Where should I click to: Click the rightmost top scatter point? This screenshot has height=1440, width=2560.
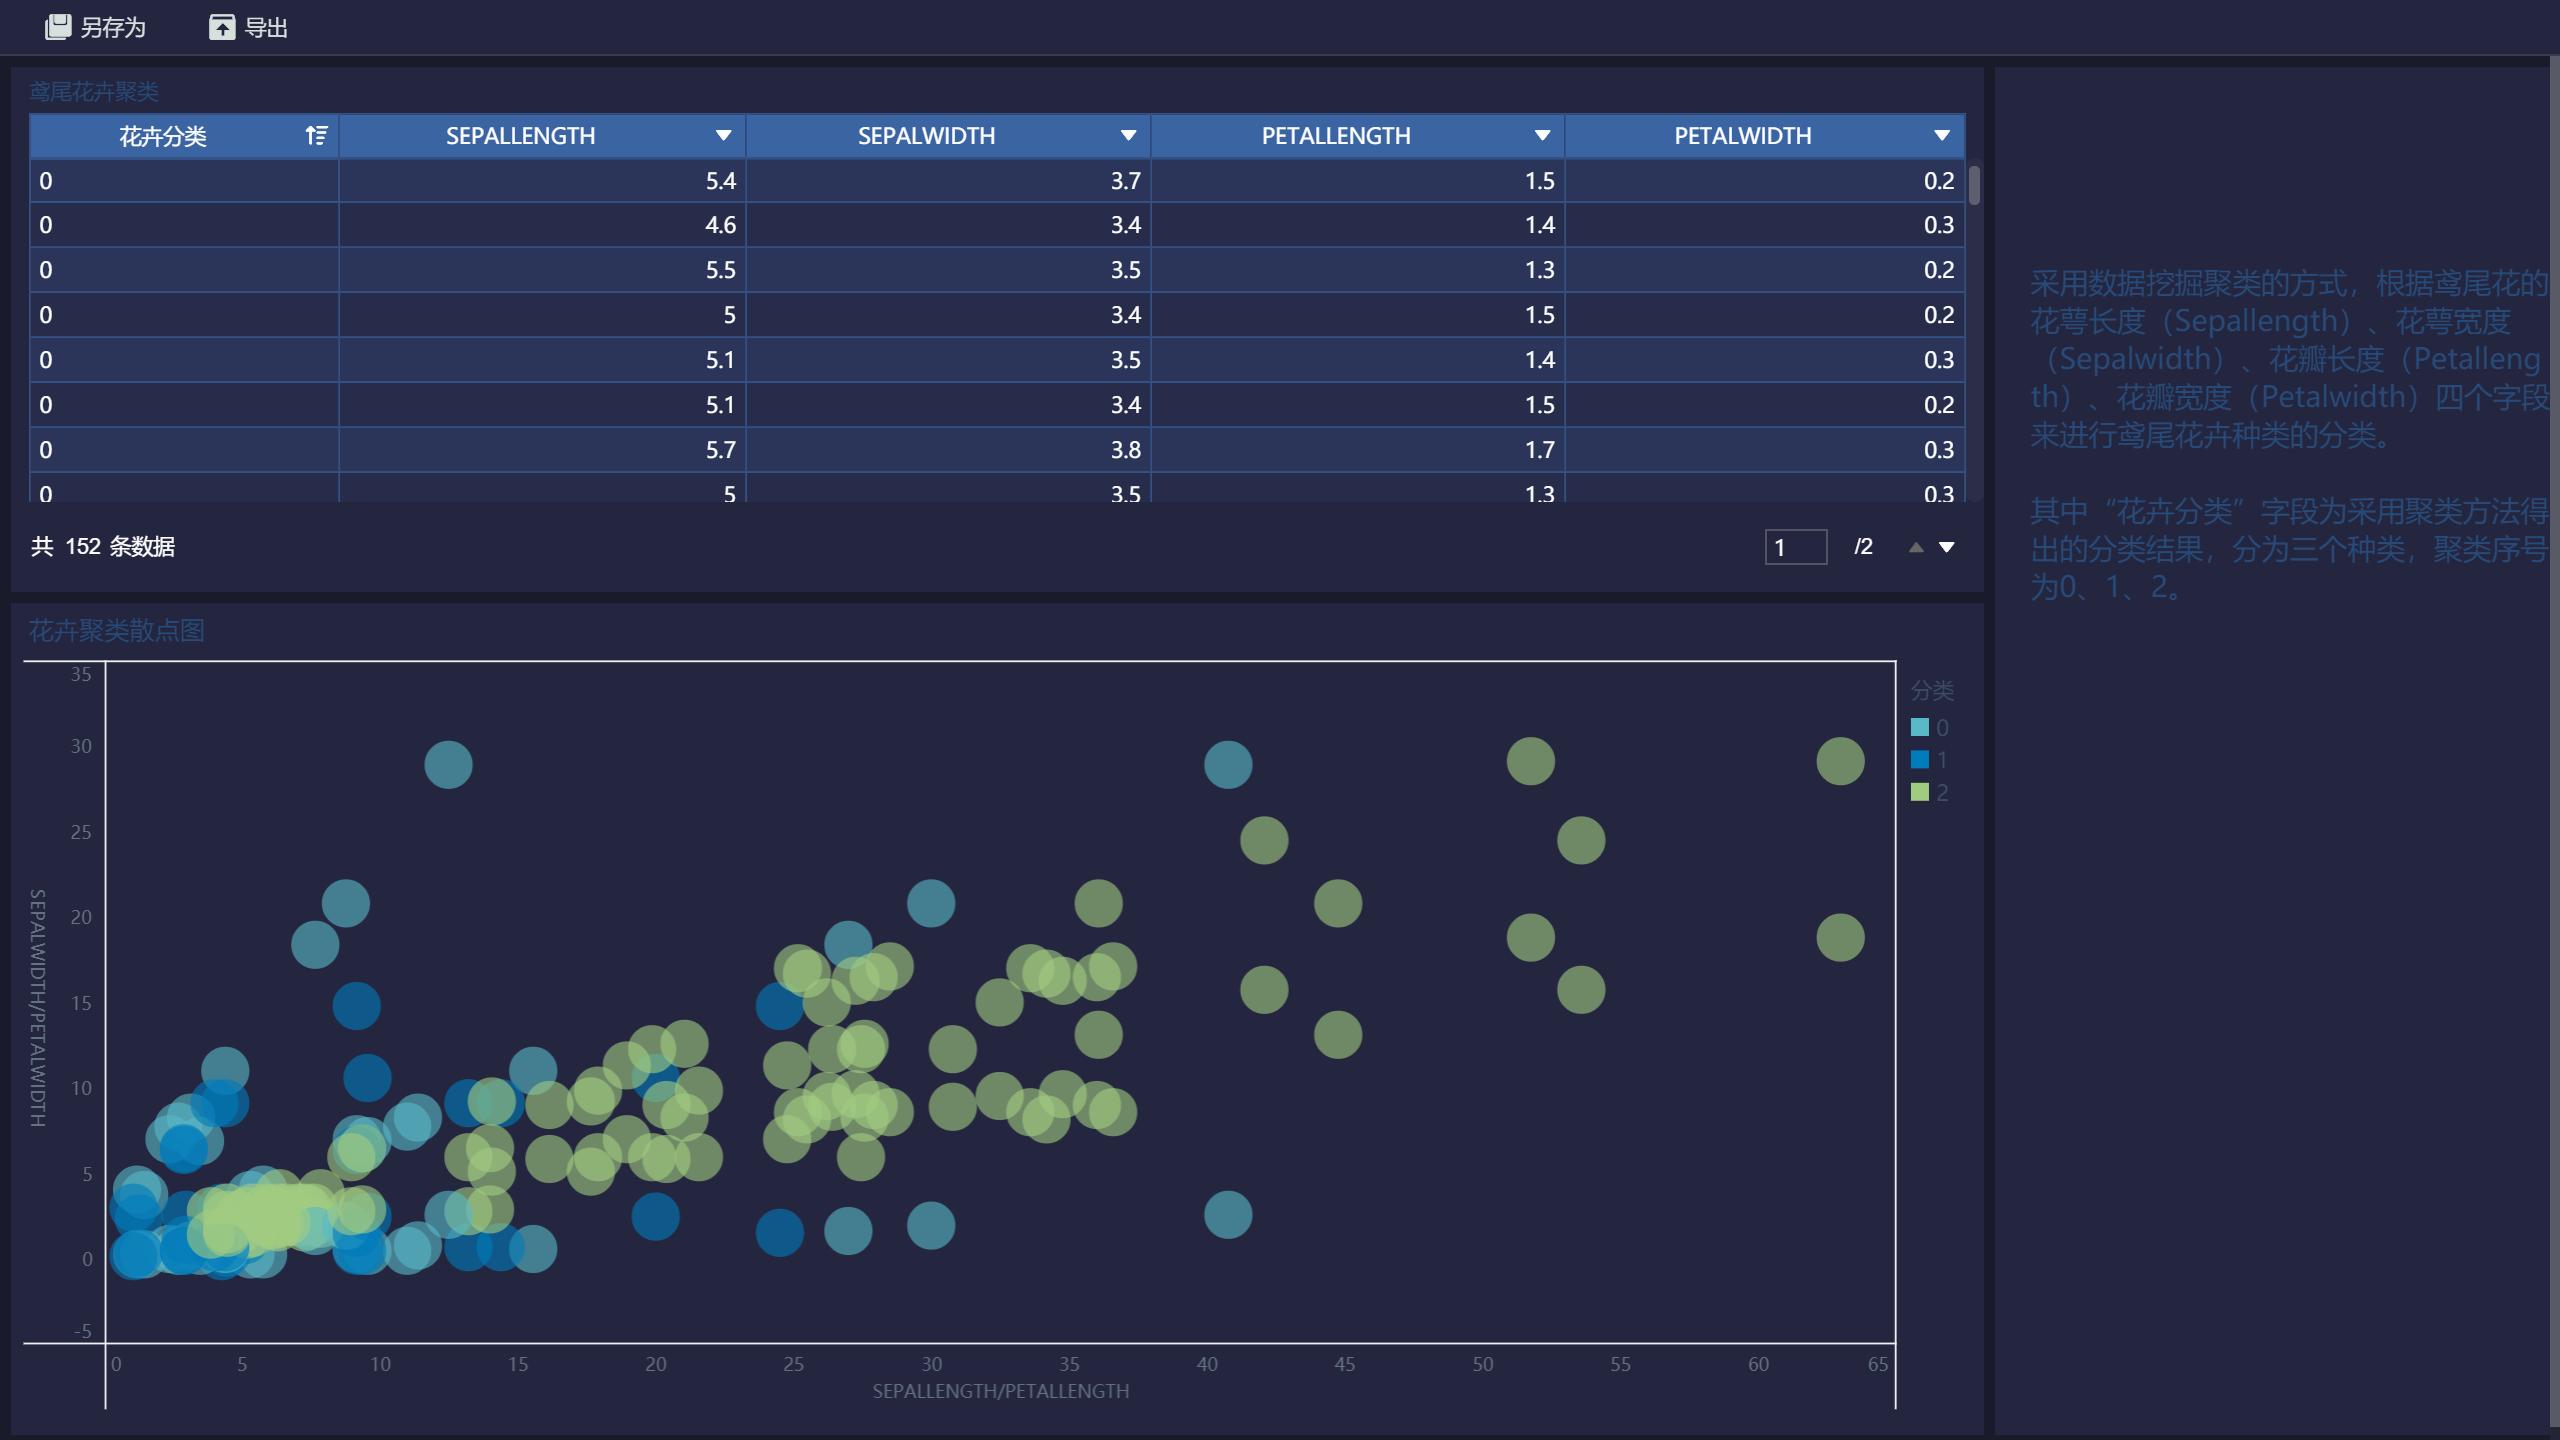[1840, 761]
